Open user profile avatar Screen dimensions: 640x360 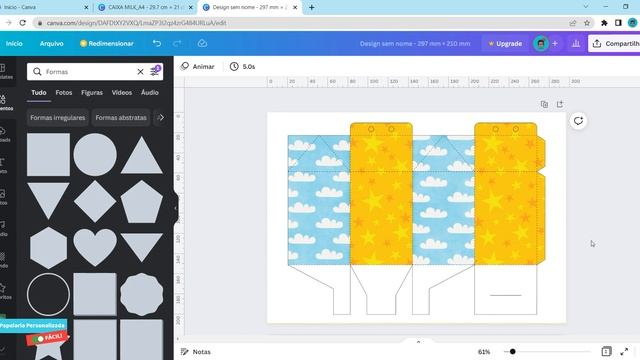(x=541, y=43)
